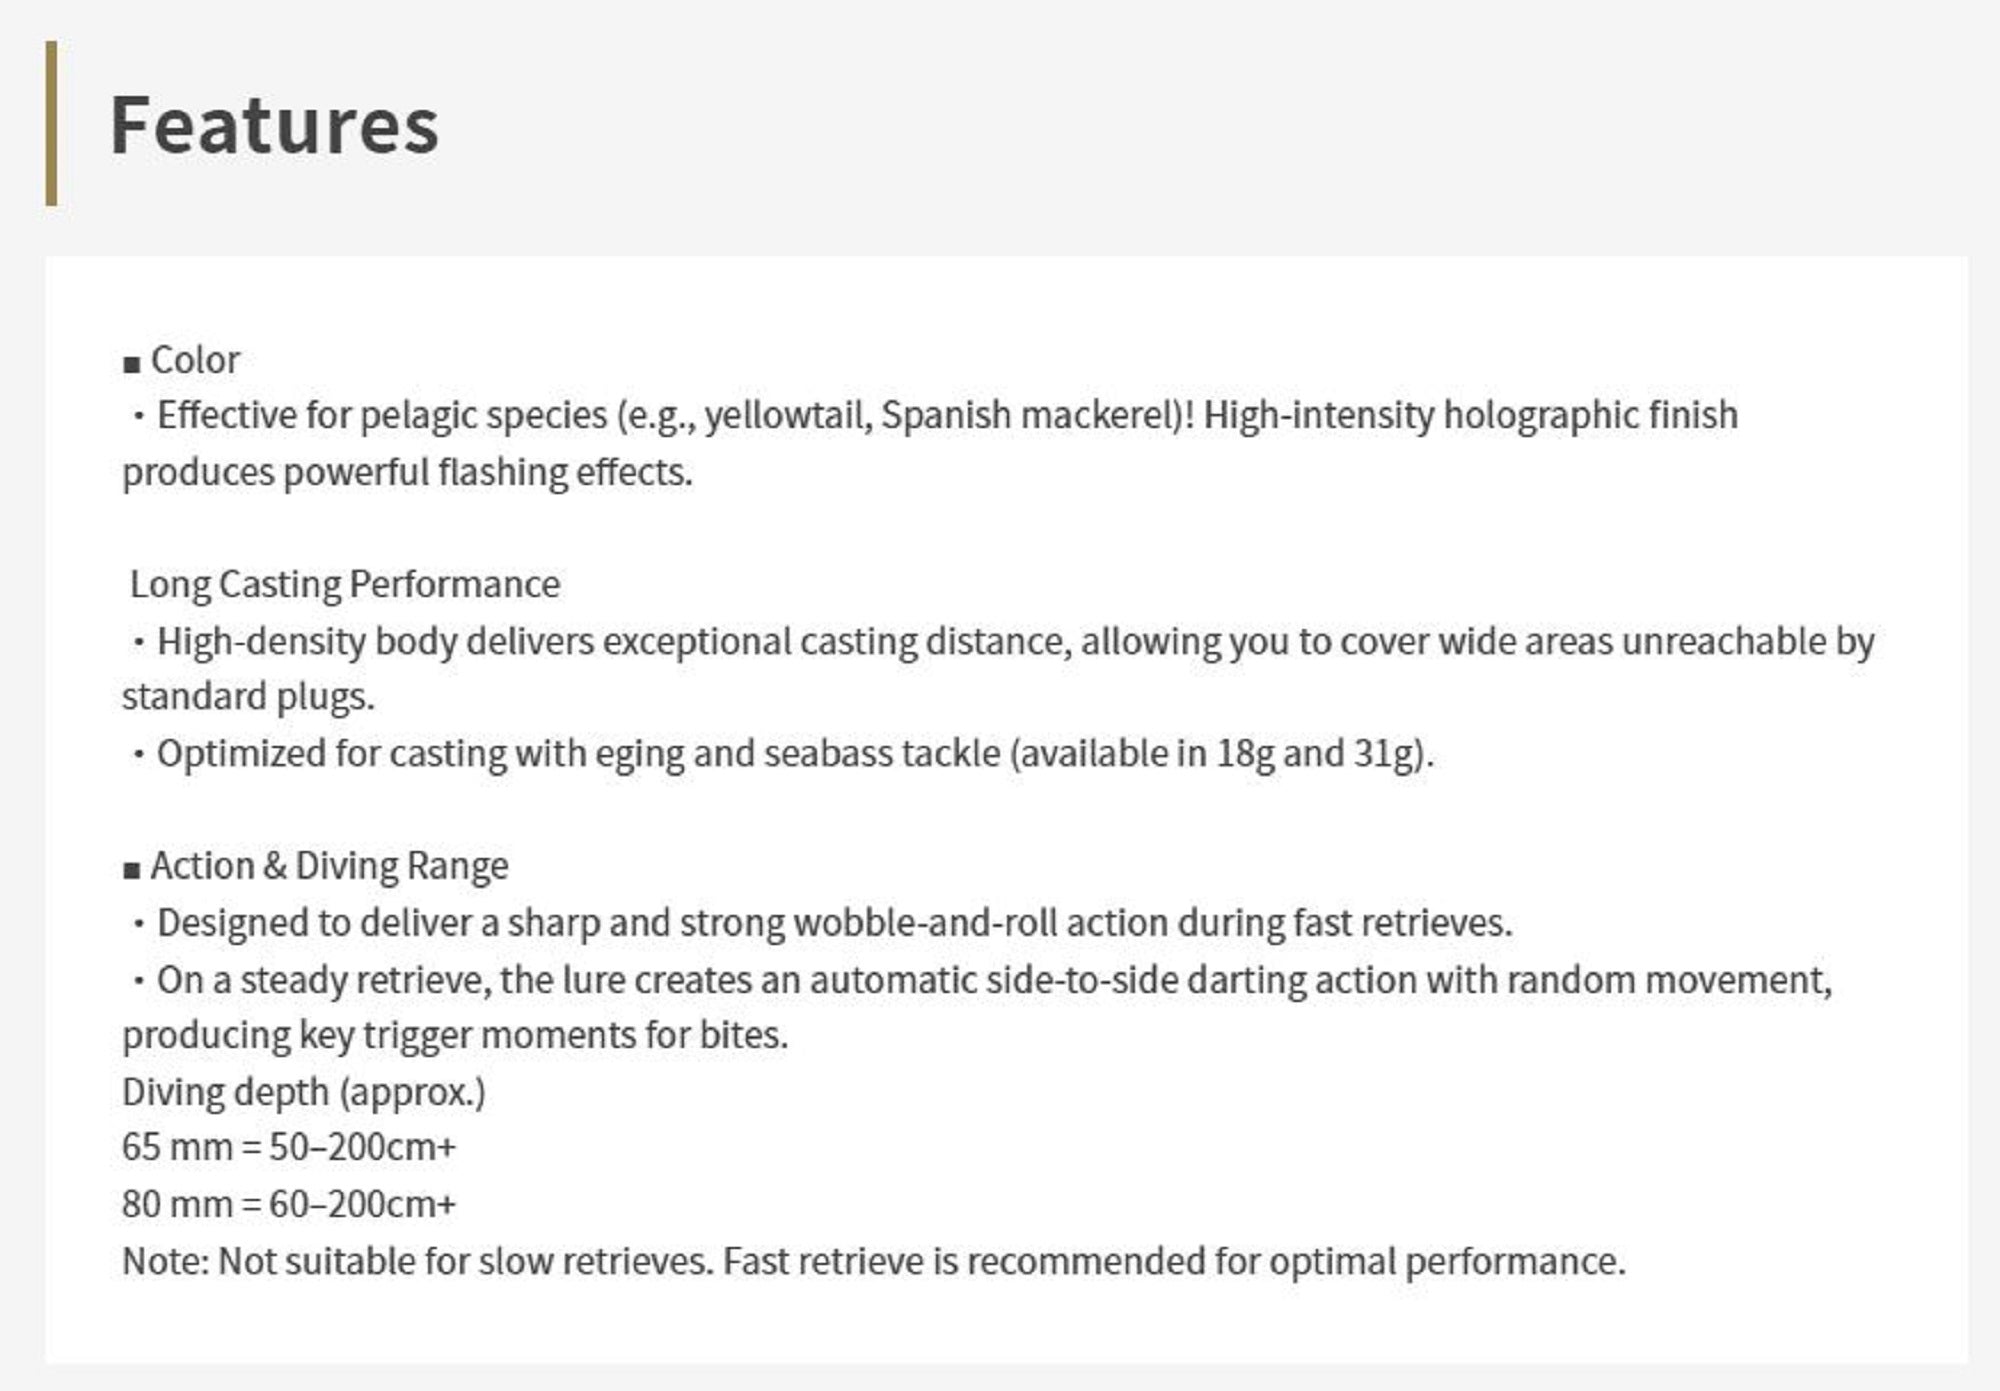This screenshot has width=2000, height=1391.
Task: Click the "65 mm = 50–200cm+" depth line
Action: (x=289, y=1147)
